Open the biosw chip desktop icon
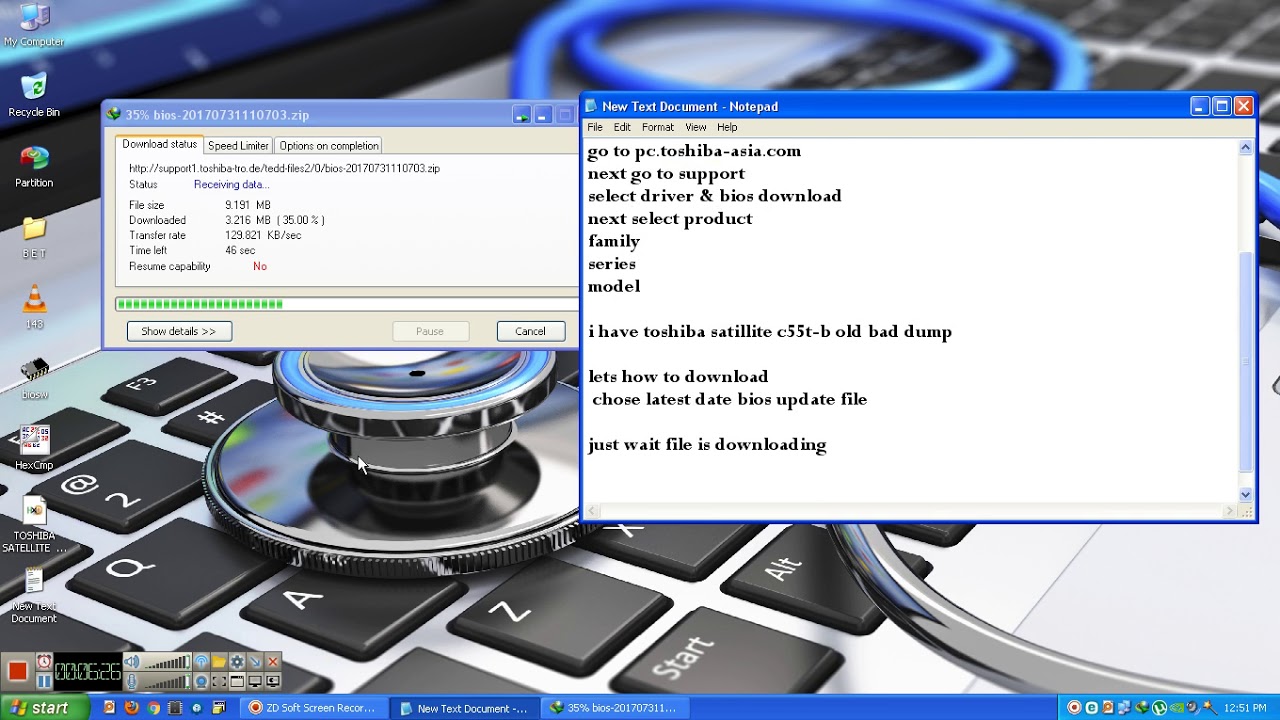This screenshot has width=1280, height=720. click(34, 378)
